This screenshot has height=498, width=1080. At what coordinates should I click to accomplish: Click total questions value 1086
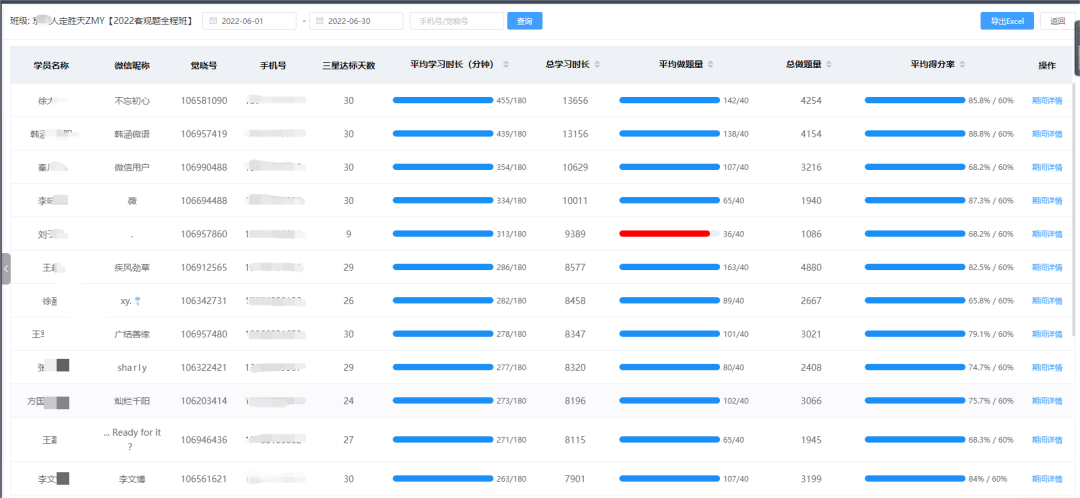coord(811,234)
